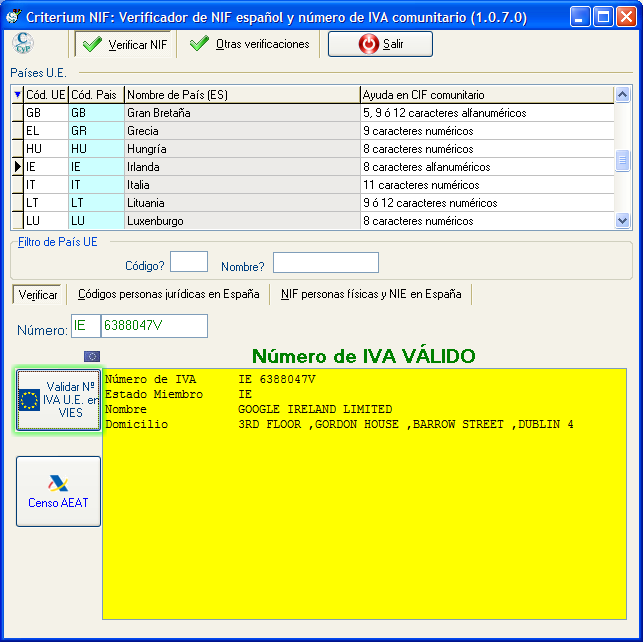Open NIF personas físicas y NIE tab
The width and height of the screenshot is (643, 642).
(x=371, y=294)
